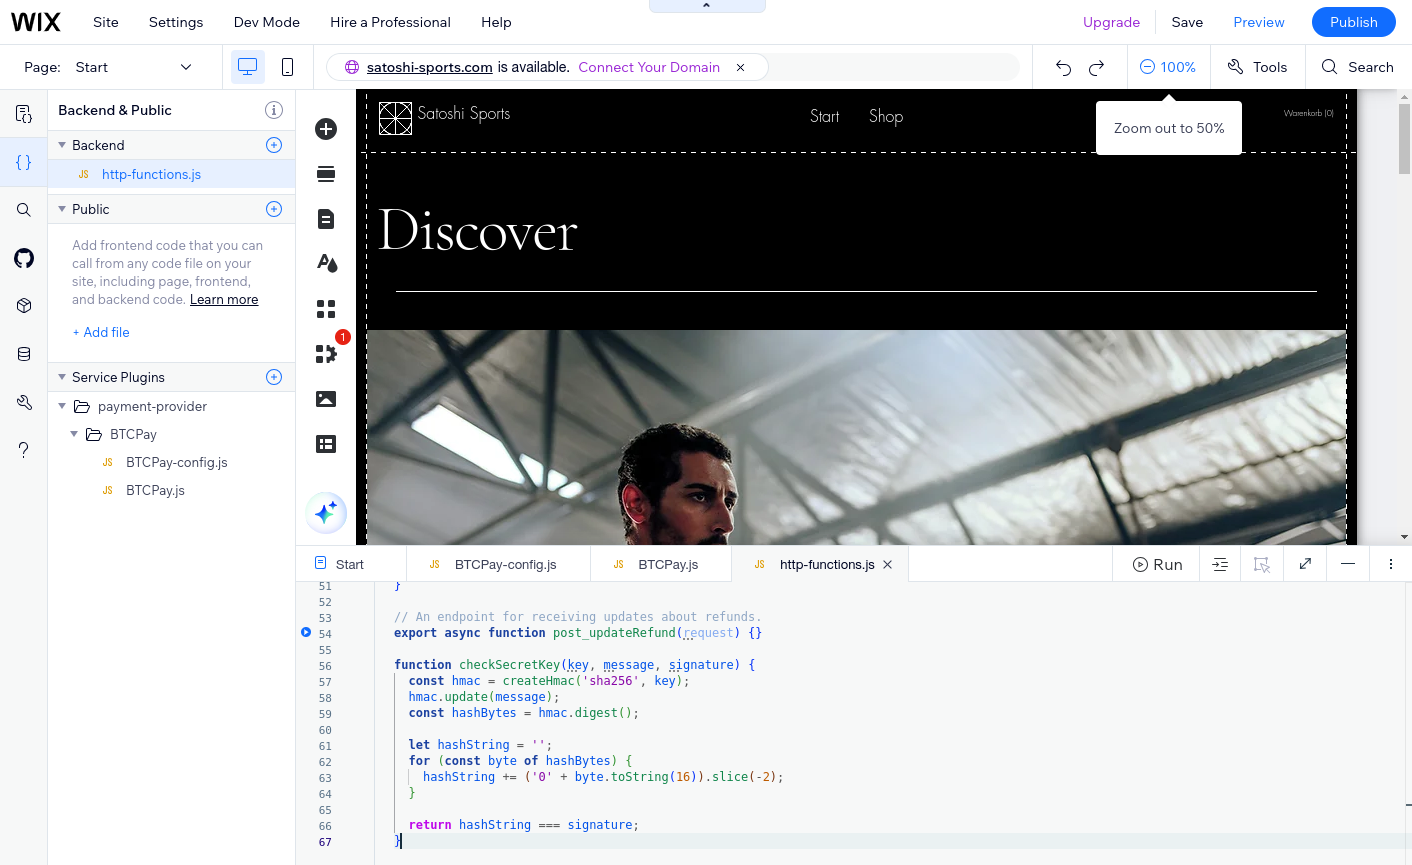Open the Databases panel

pos(23,353)
